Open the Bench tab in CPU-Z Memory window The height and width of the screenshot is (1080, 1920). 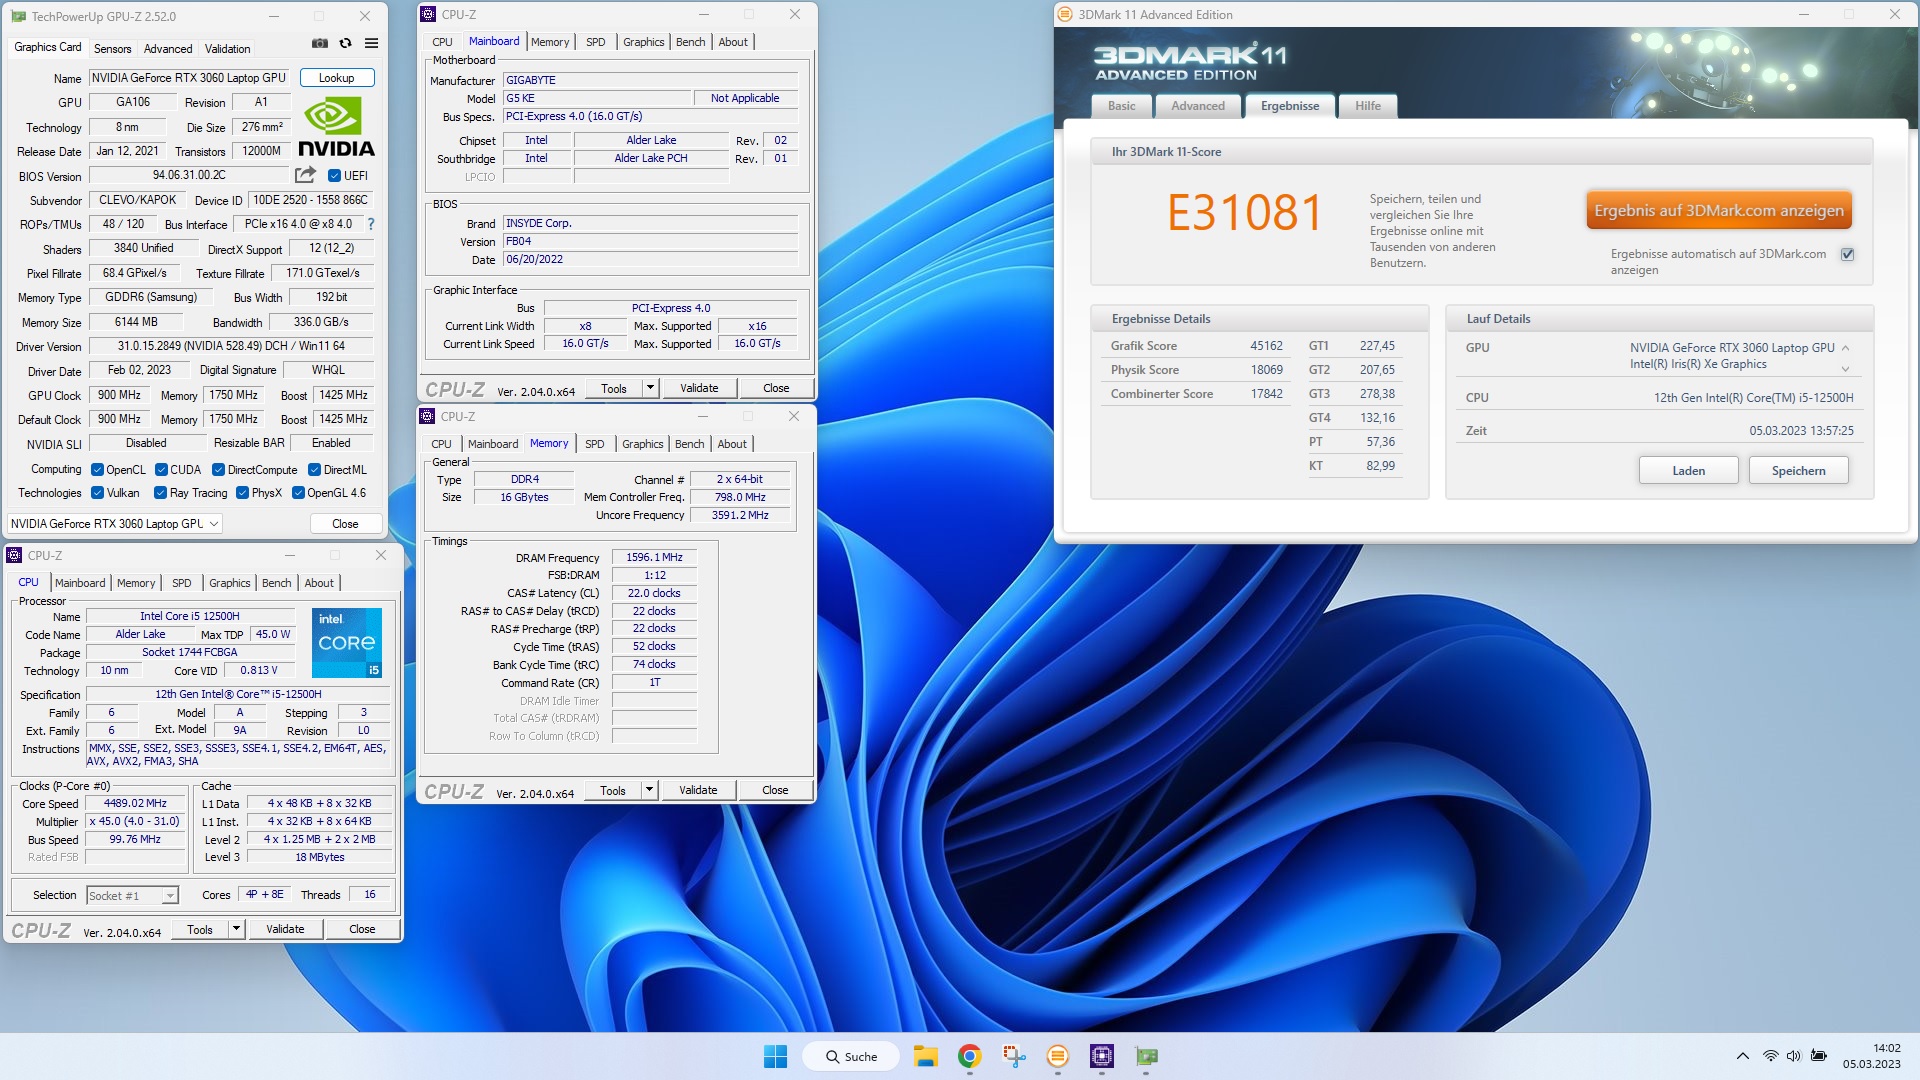689,444
